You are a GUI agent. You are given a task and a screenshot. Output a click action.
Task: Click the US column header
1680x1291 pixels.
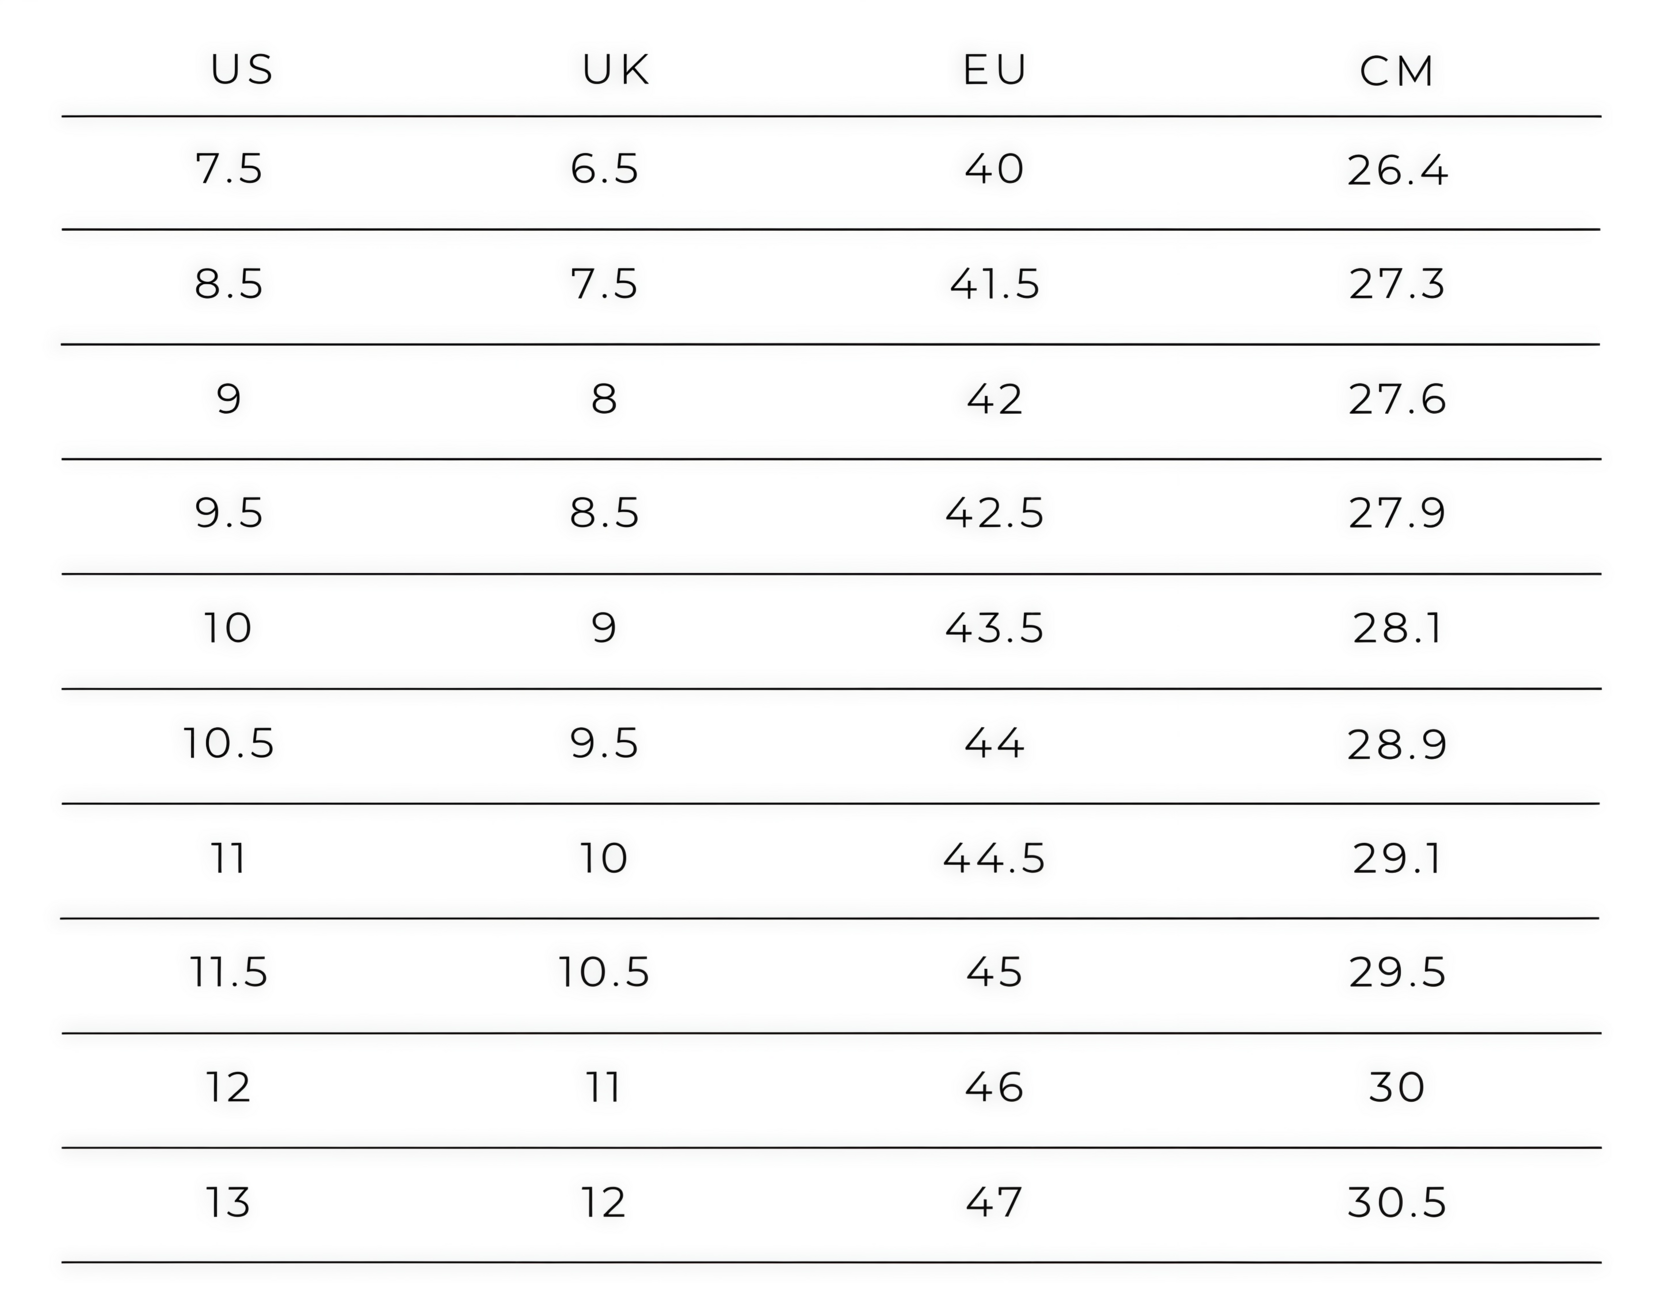(241, 70)
